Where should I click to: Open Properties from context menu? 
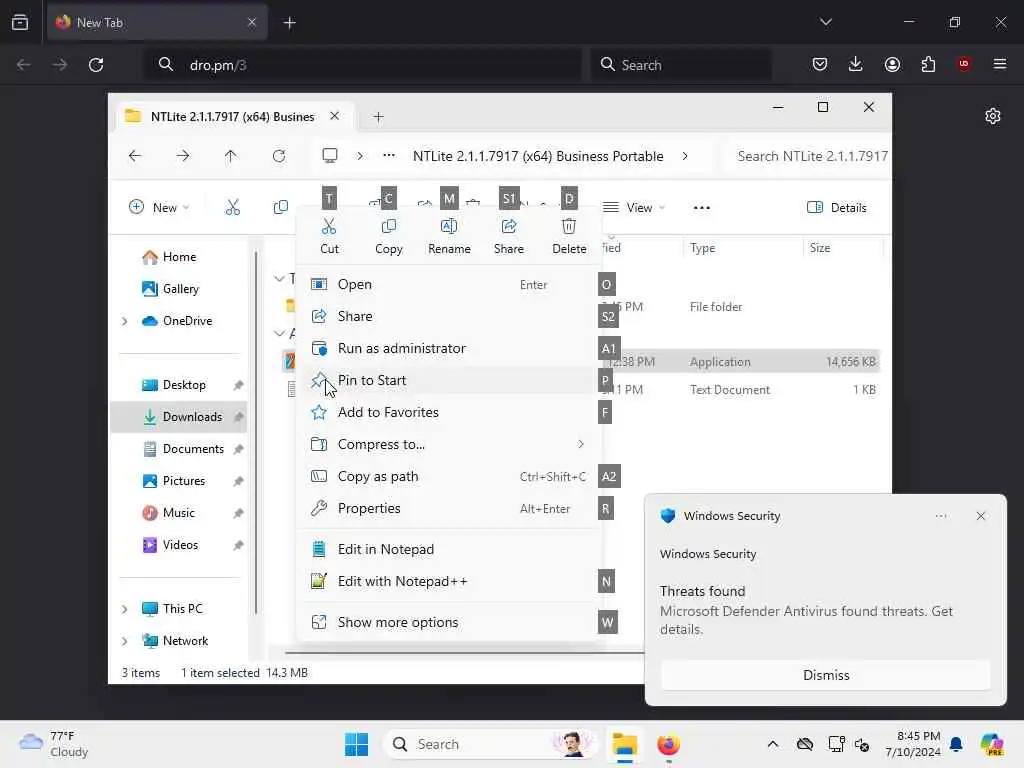click(449, 508)
